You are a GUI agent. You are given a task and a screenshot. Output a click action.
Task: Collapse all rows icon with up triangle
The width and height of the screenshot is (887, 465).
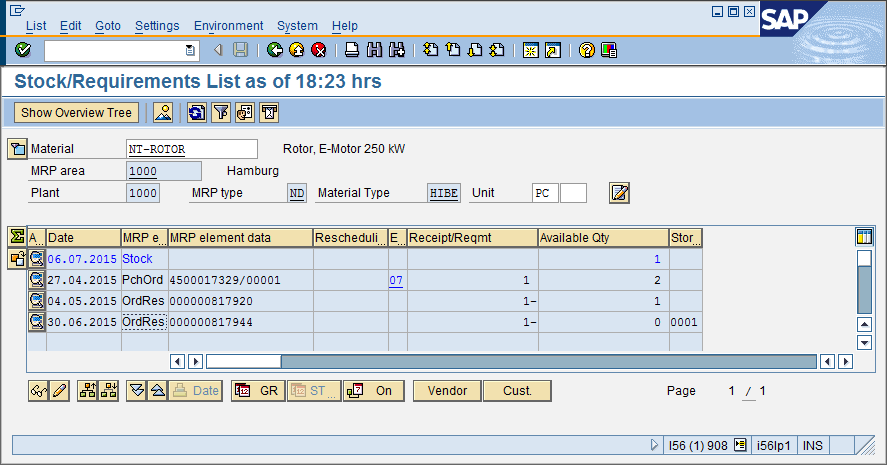click(158, 391)
